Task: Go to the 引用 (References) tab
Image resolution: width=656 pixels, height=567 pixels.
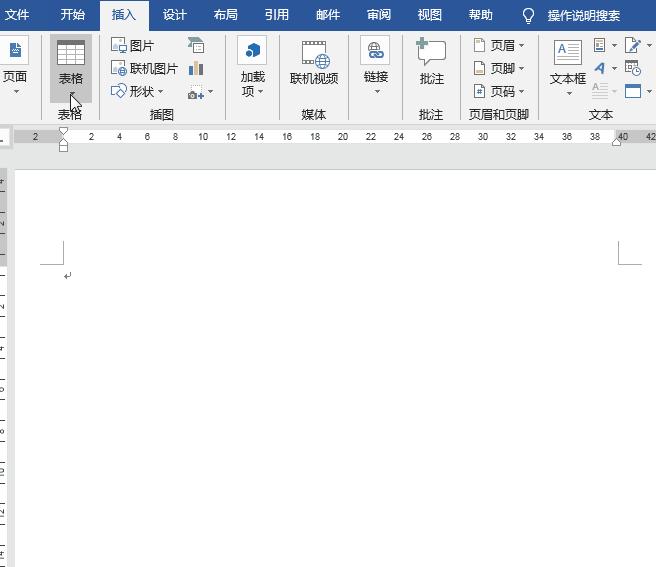Action: pyautogui.click(x=277, y=15)
